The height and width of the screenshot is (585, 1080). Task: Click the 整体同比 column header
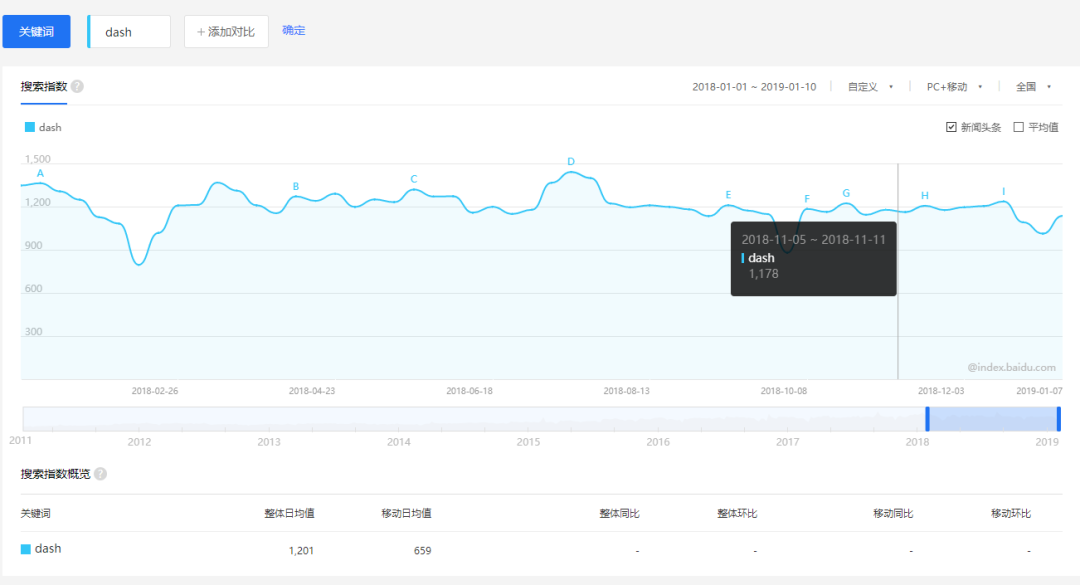click(x=619, y=513)
